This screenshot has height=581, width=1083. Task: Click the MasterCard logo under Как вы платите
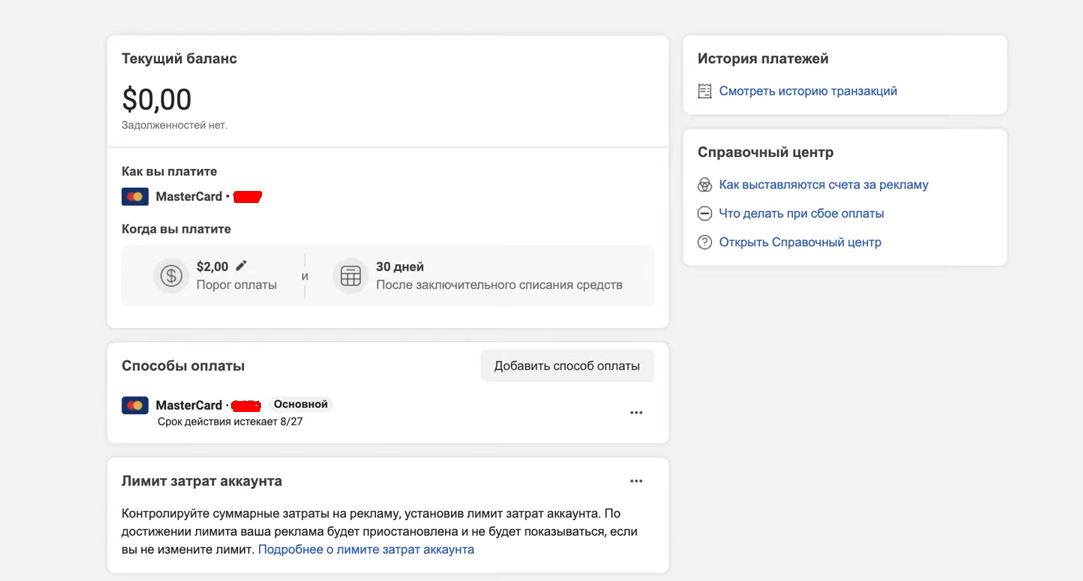(135, 197)
